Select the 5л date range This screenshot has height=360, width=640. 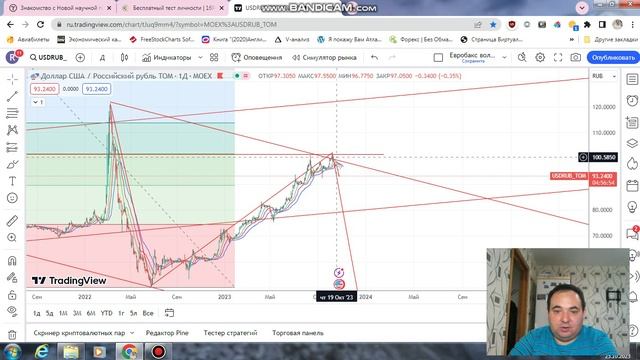click(x=133, y=313)
